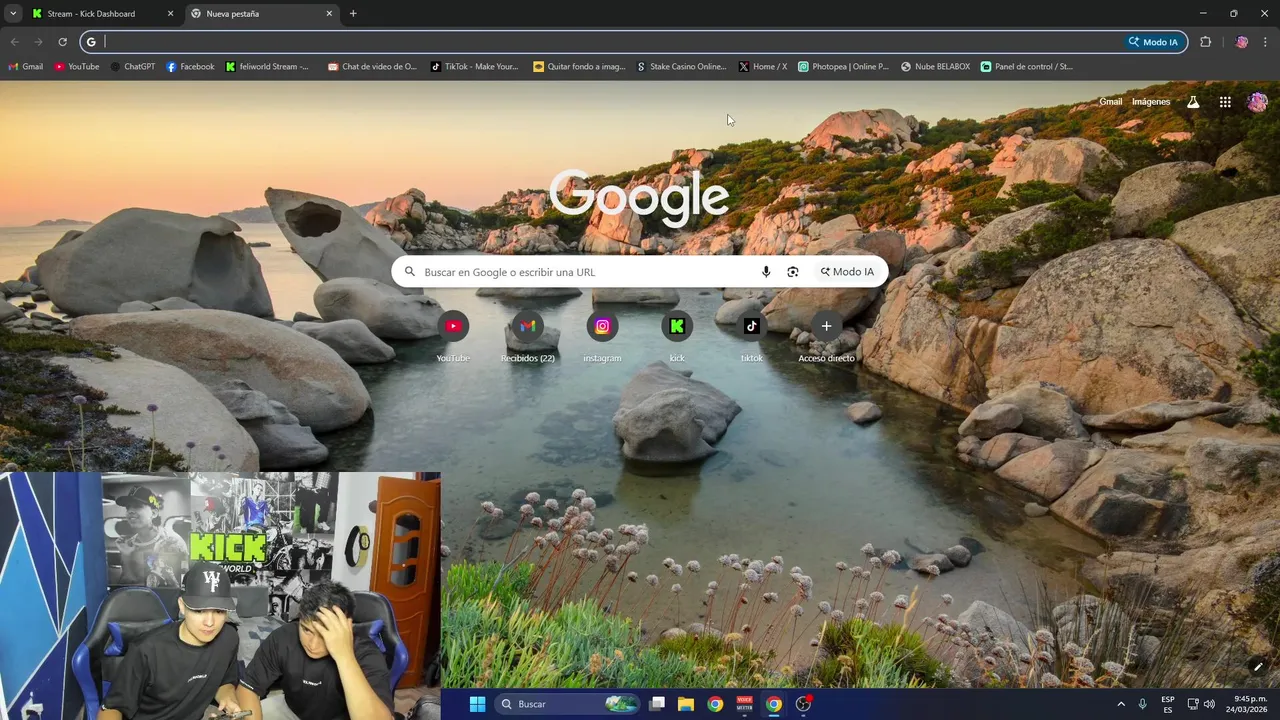Viewport: 1280px width, 720px height.
Task: Expand the tab search dropdown arrow
Action: pyautogui.click(x=13, y=14)
